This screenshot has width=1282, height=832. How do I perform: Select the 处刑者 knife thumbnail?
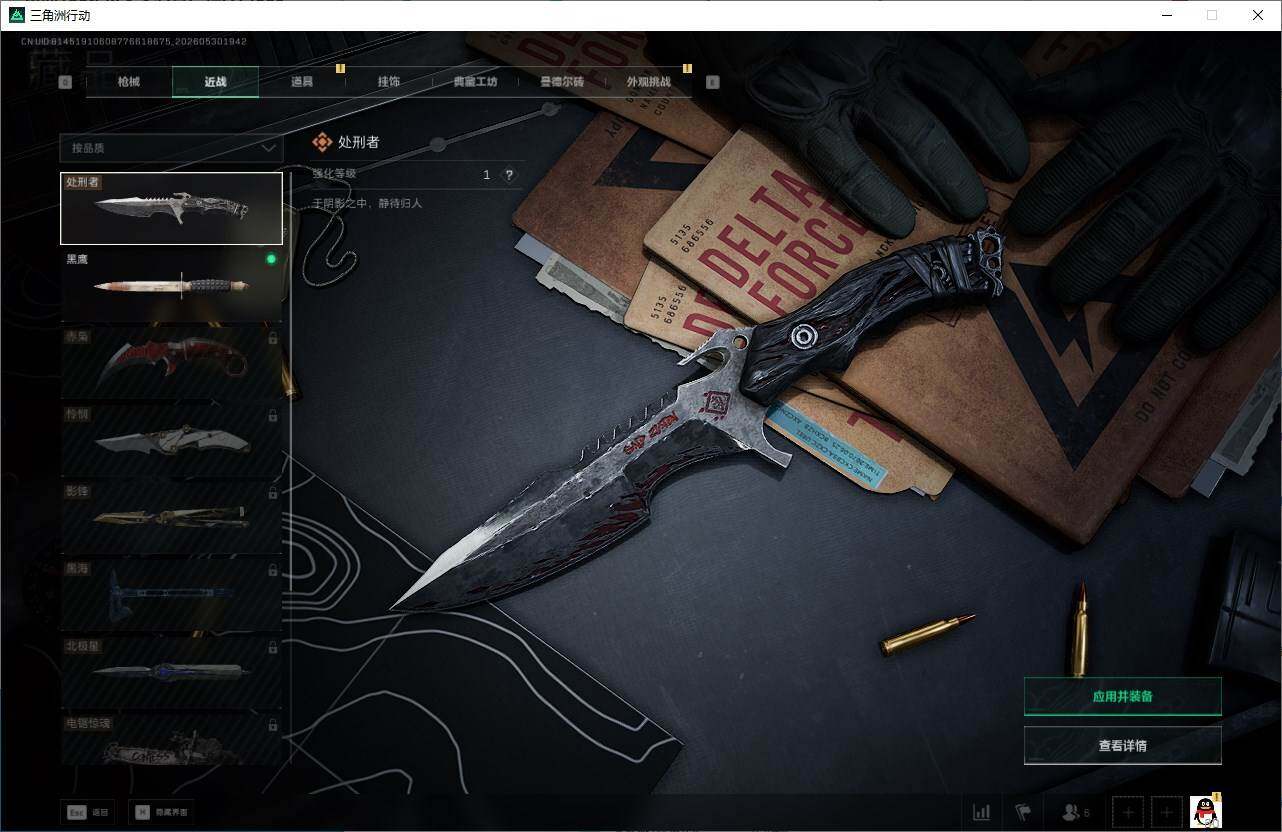coord(171,208)
